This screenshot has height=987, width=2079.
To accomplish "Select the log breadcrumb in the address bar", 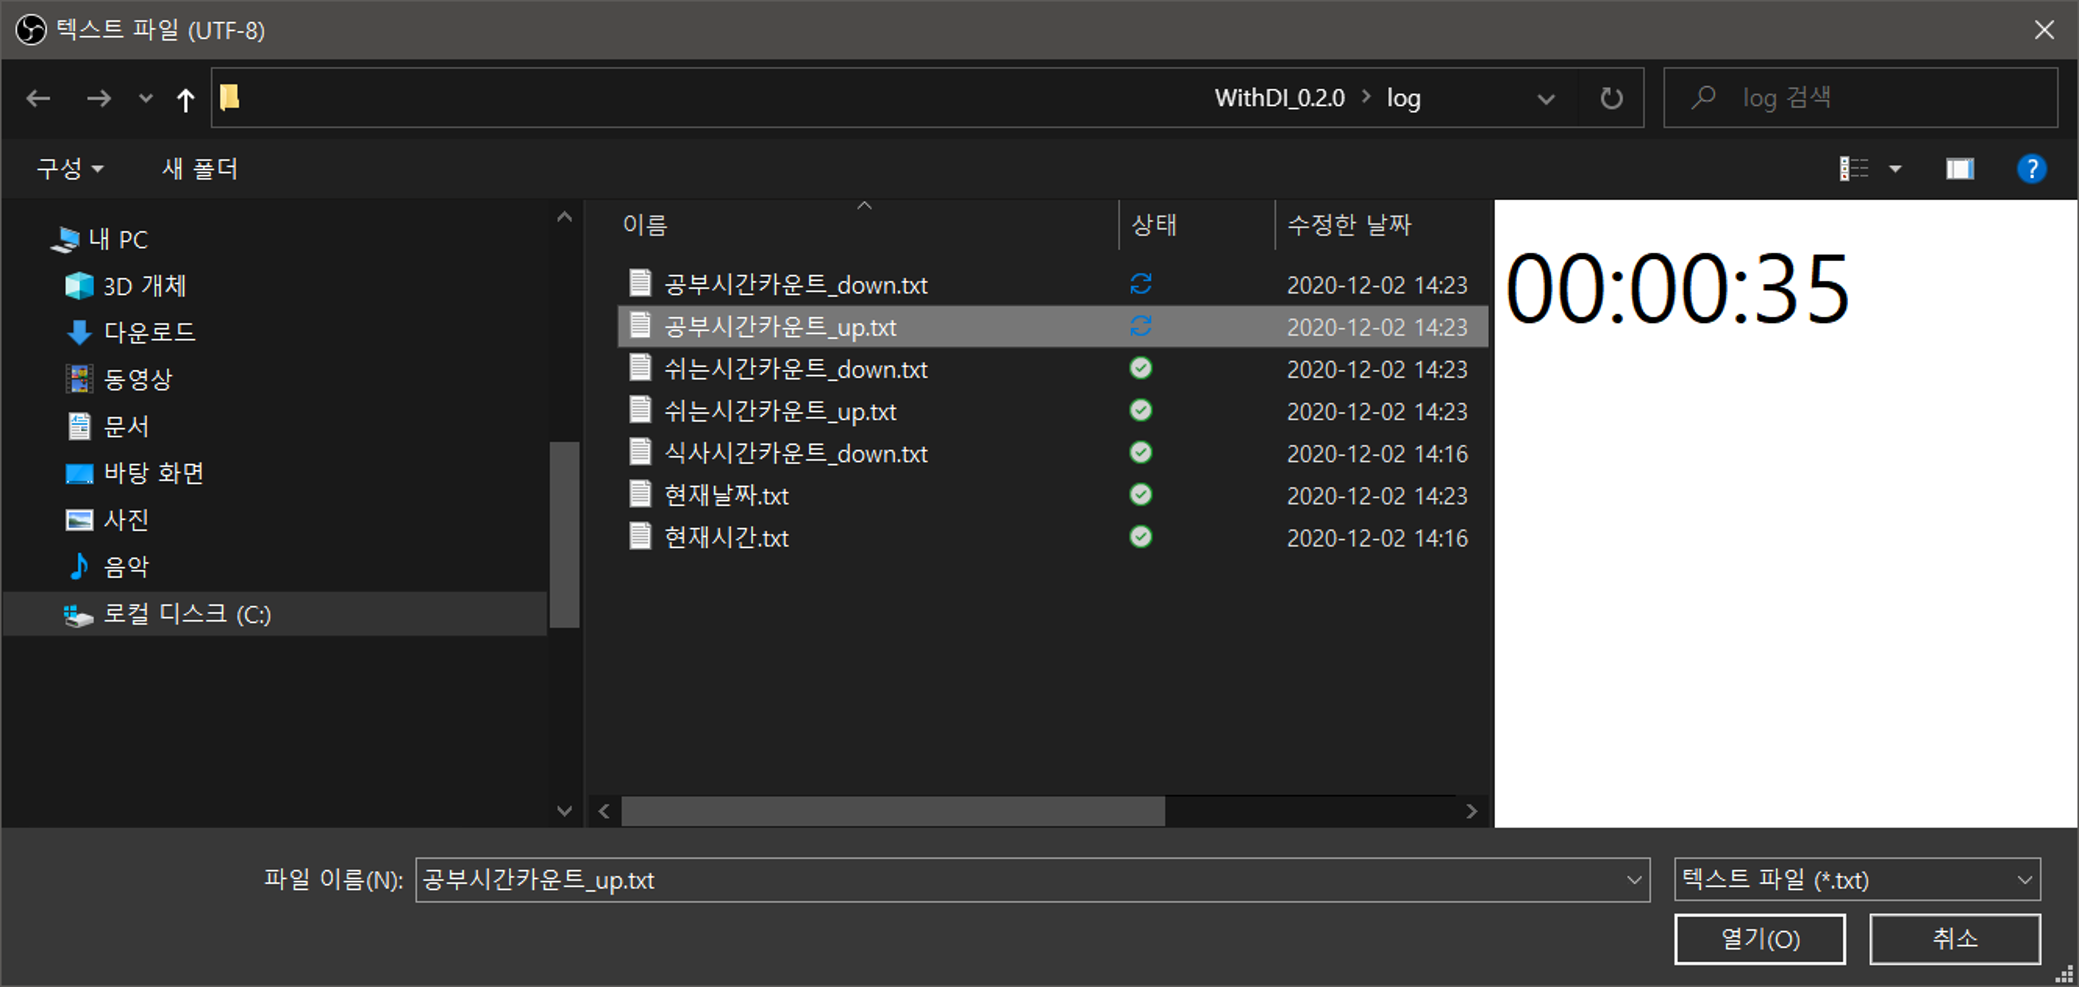I will click(x=1404, y=97).
